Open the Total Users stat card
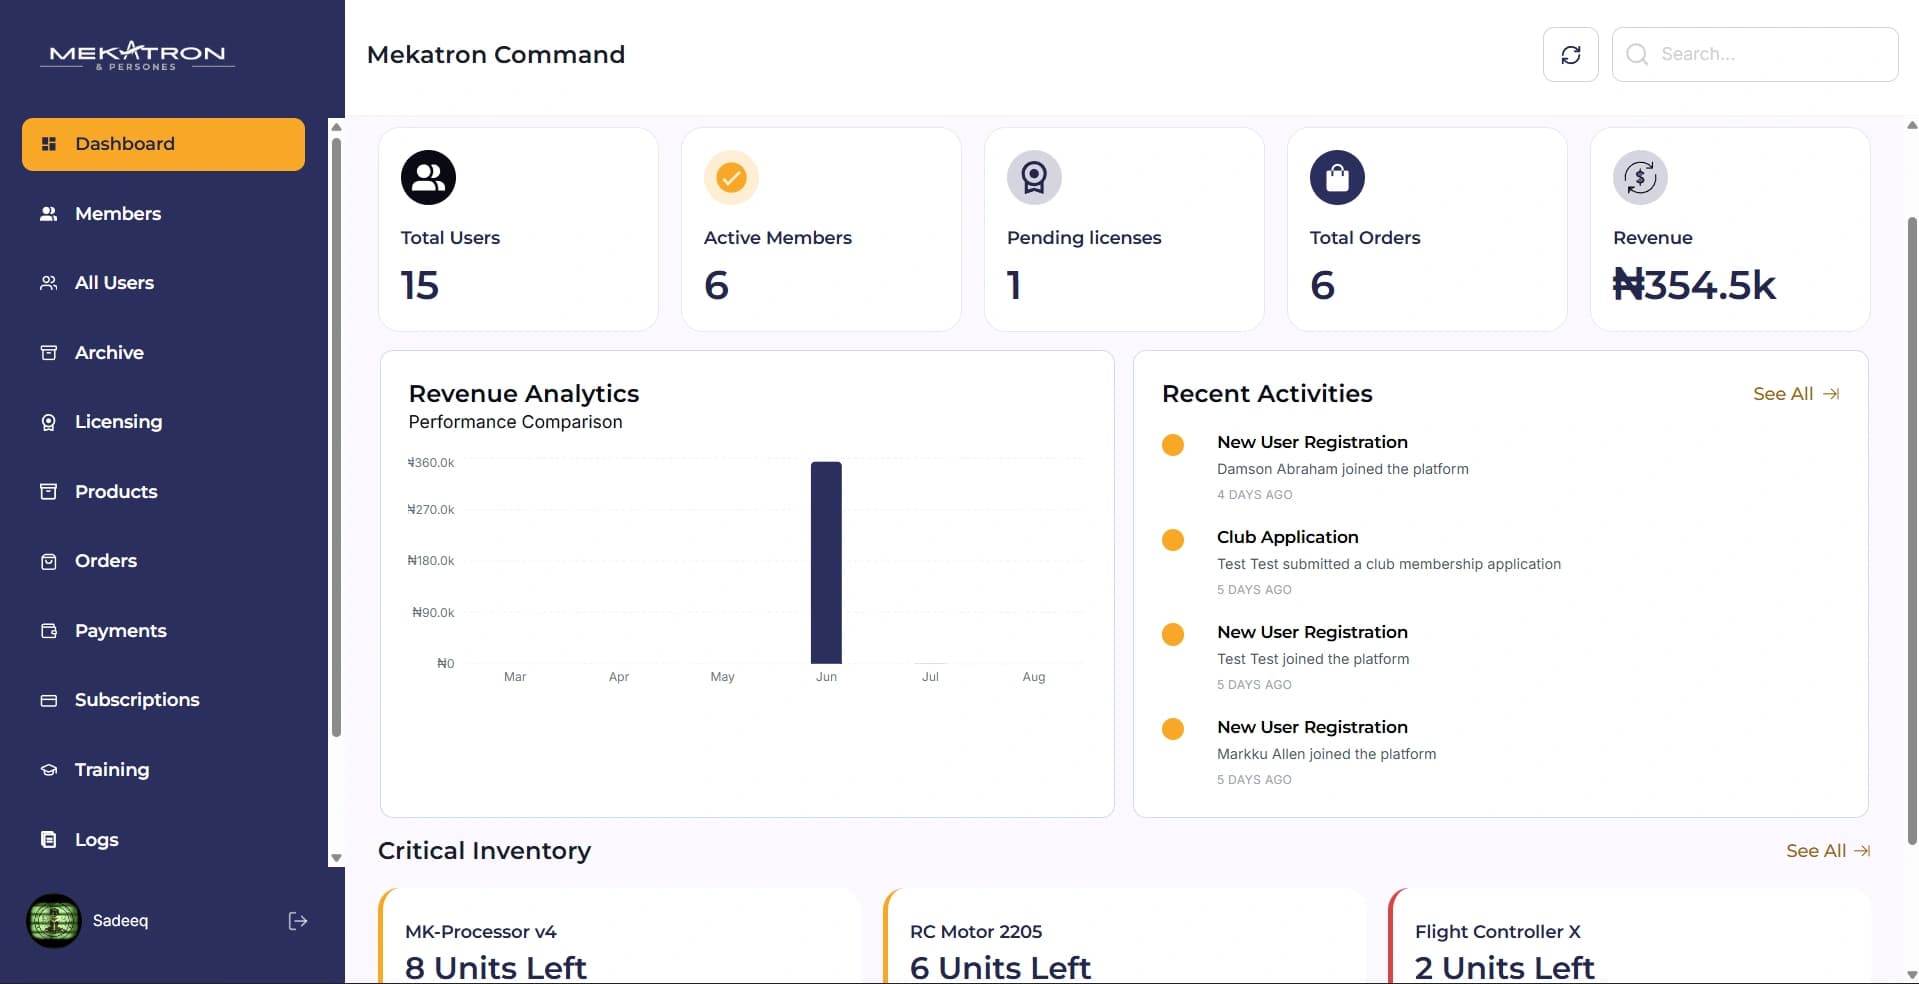 click(x=518, y=229)
